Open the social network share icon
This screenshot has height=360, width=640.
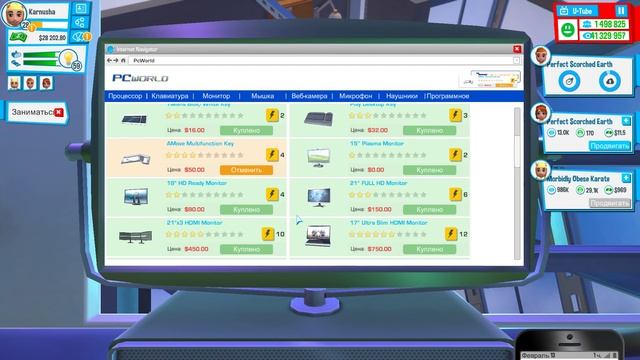click(x=80, y=22)
